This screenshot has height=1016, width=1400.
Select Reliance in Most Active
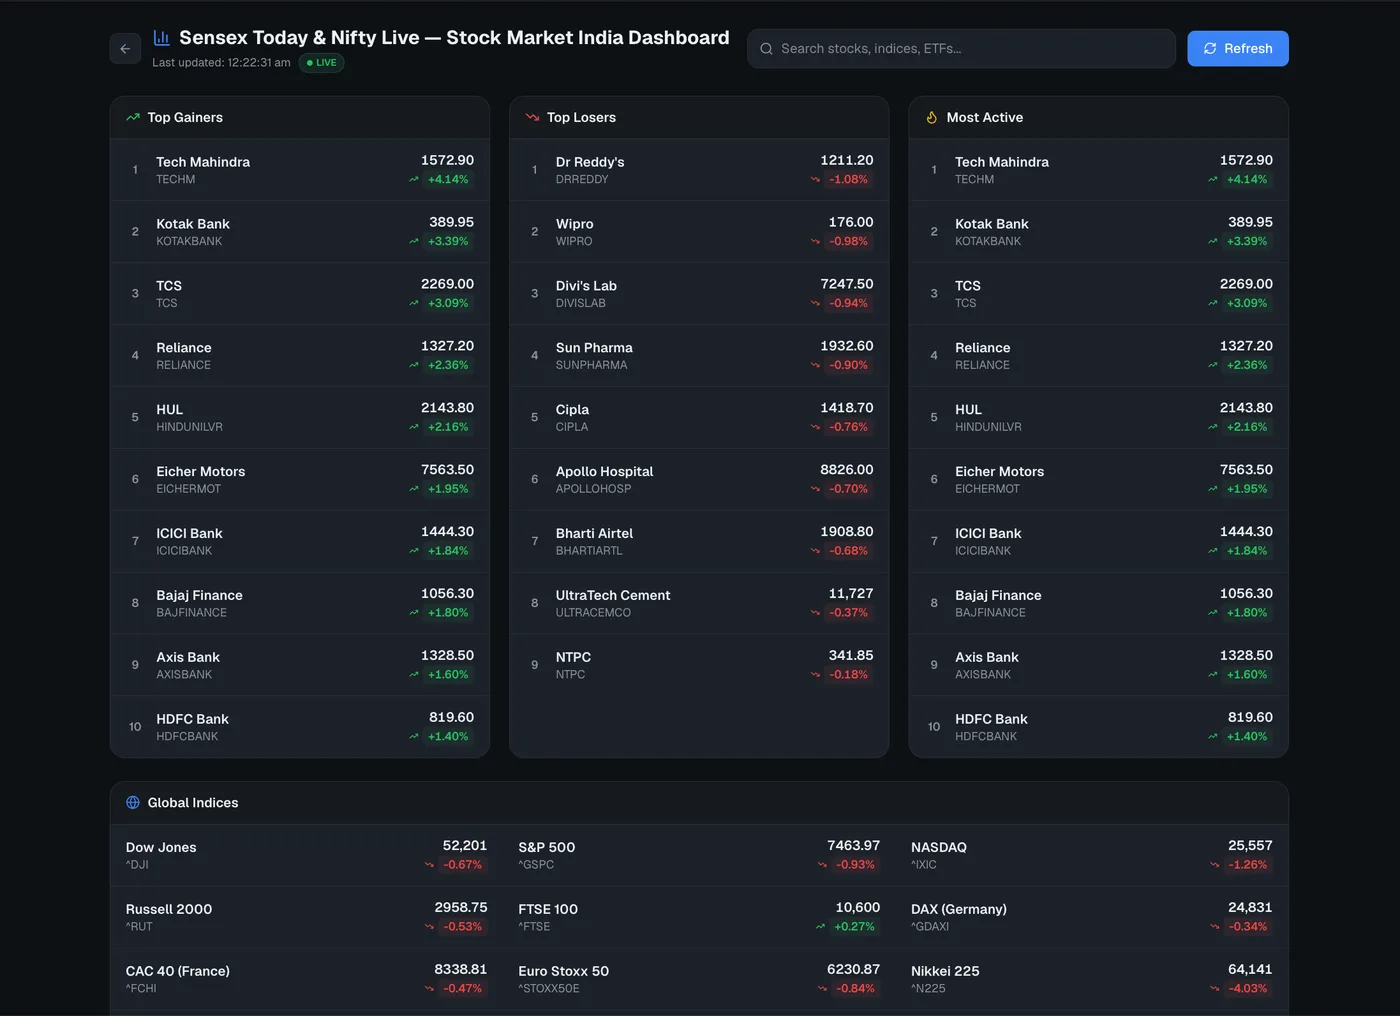[x=1098, y=356]
